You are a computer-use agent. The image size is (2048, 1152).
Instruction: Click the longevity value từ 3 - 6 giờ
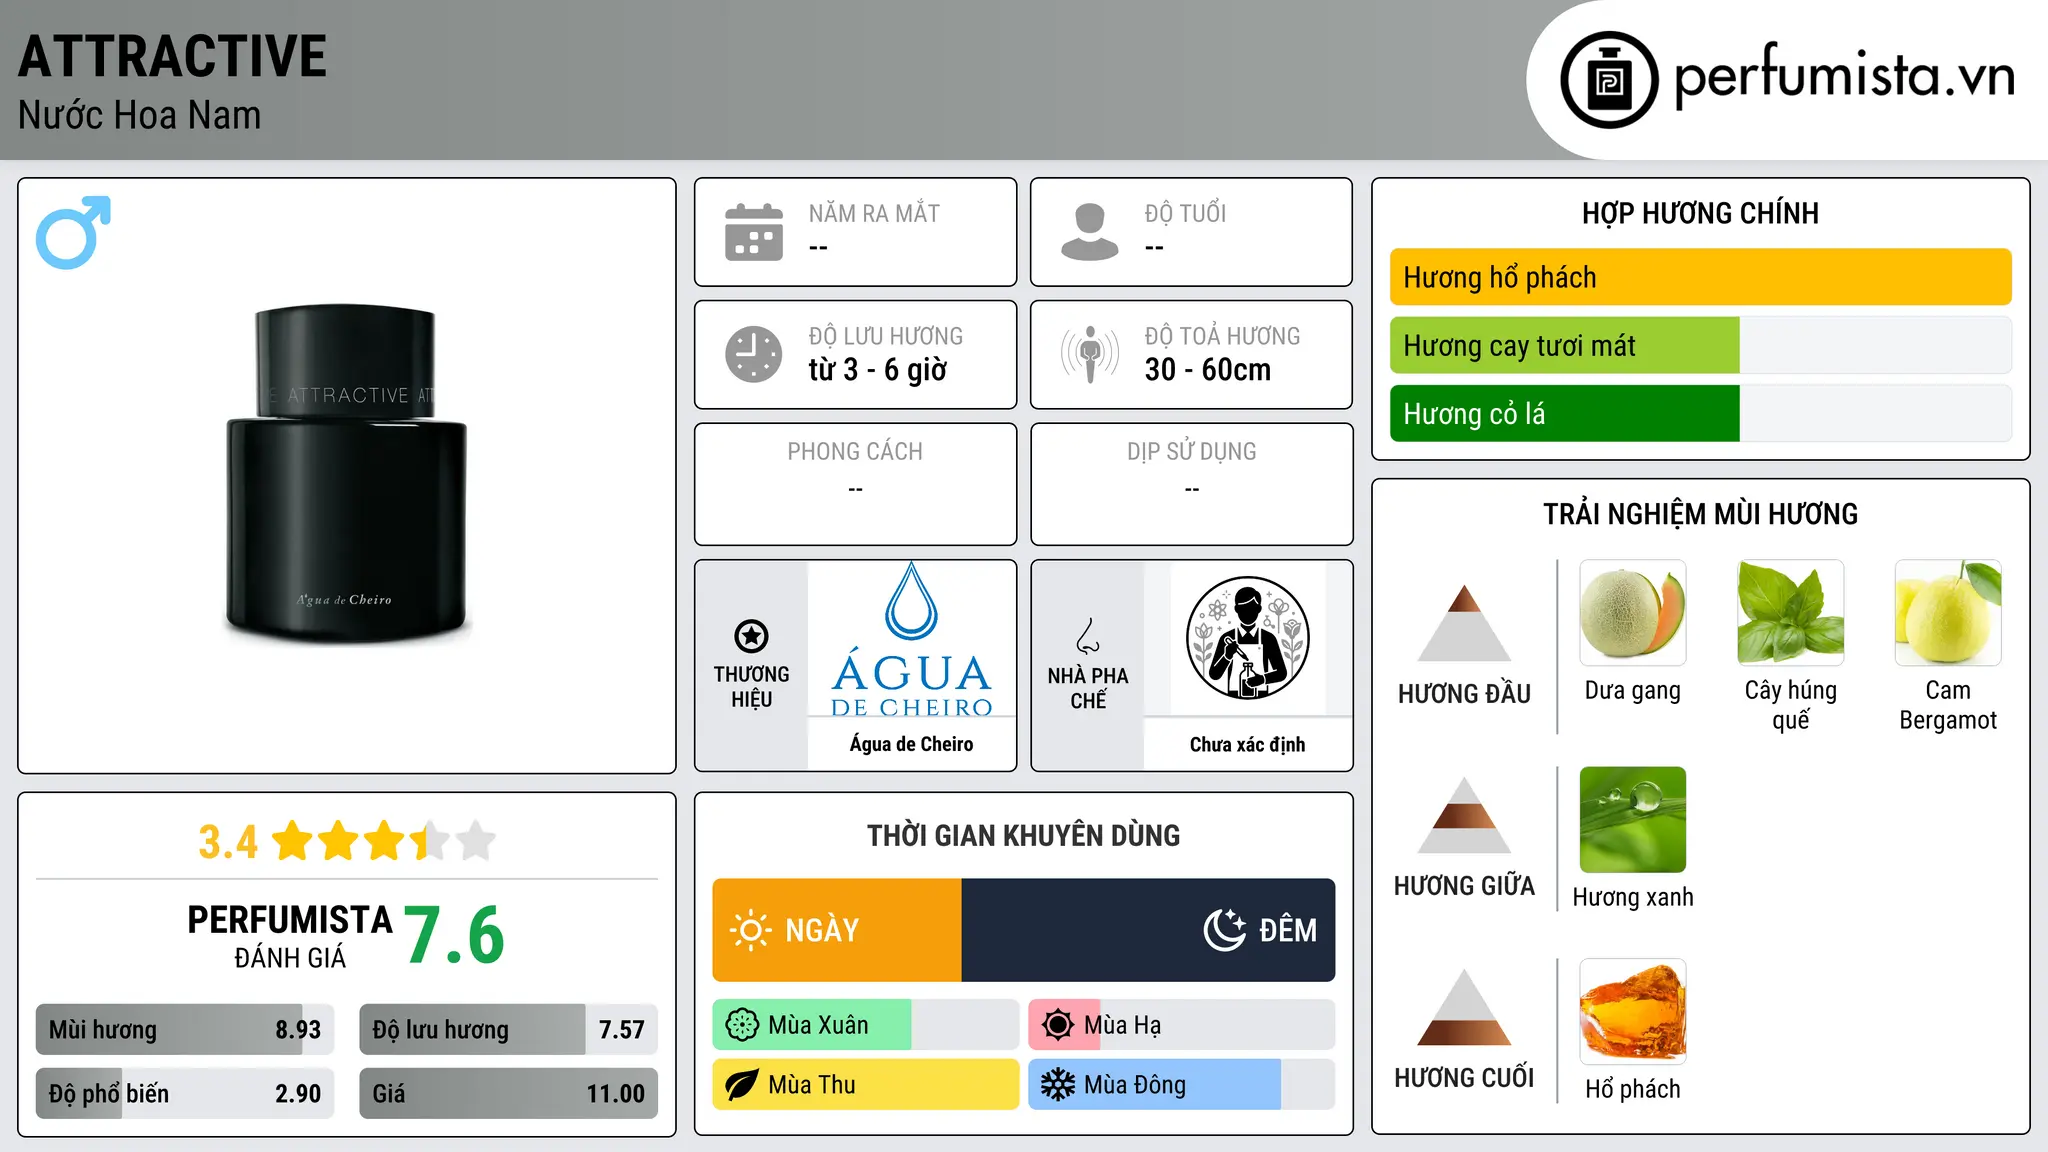pyautogui.click(x=878, y=370)
